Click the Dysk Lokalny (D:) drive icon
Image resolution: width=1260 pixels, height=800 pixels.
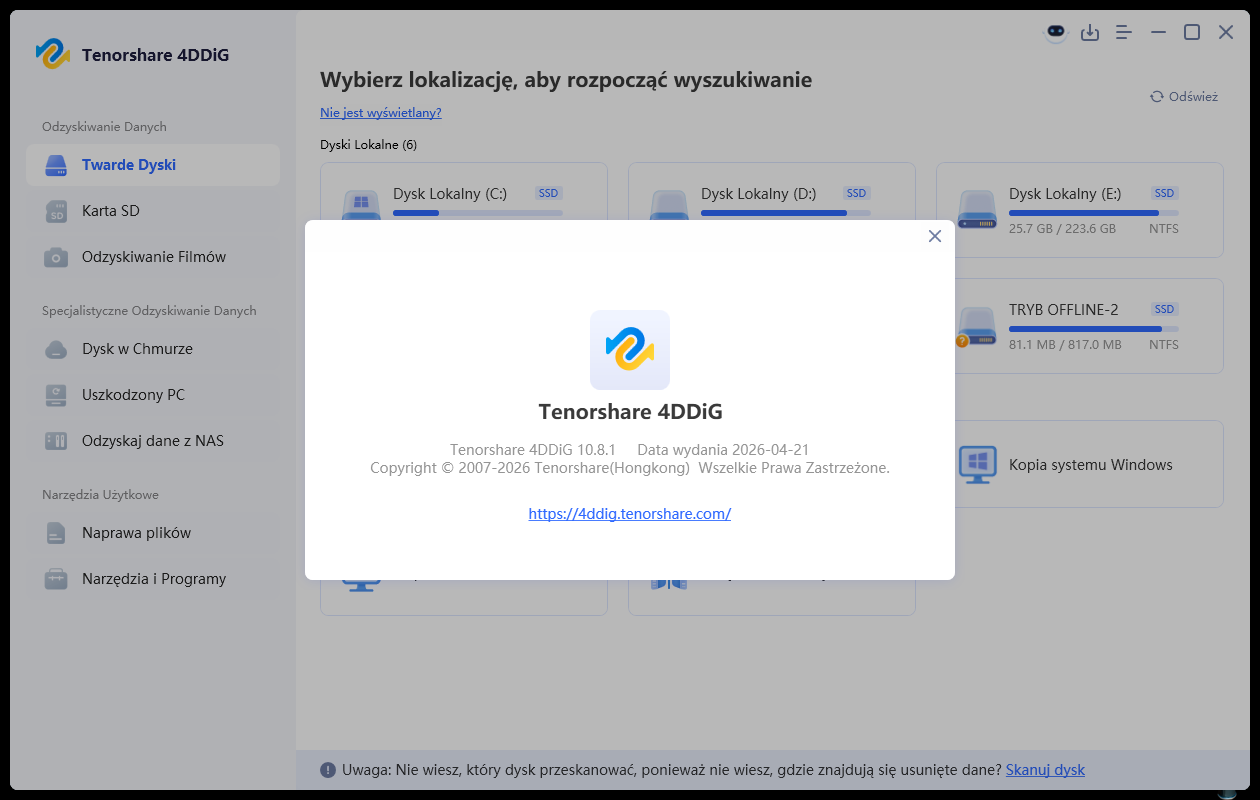tap(669, 204)
